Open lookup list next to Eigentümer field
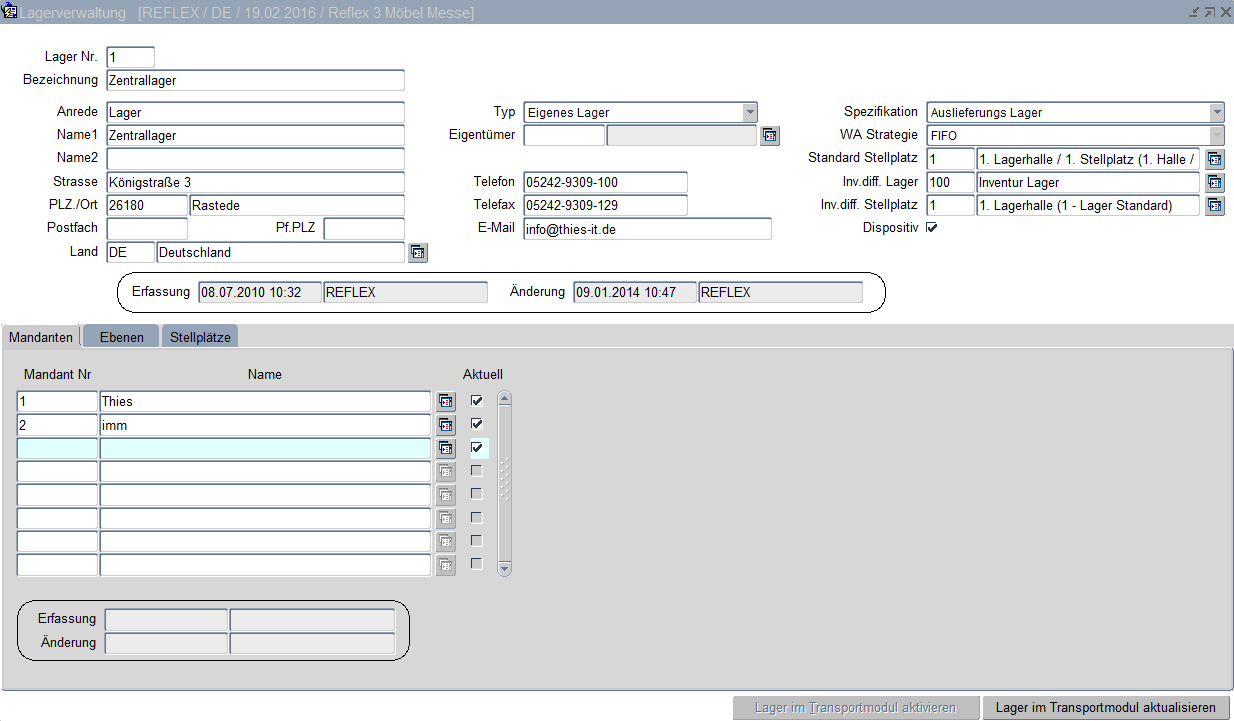Image resolution: width=1234 pixels, height=721 pixels. click(769, 136)
